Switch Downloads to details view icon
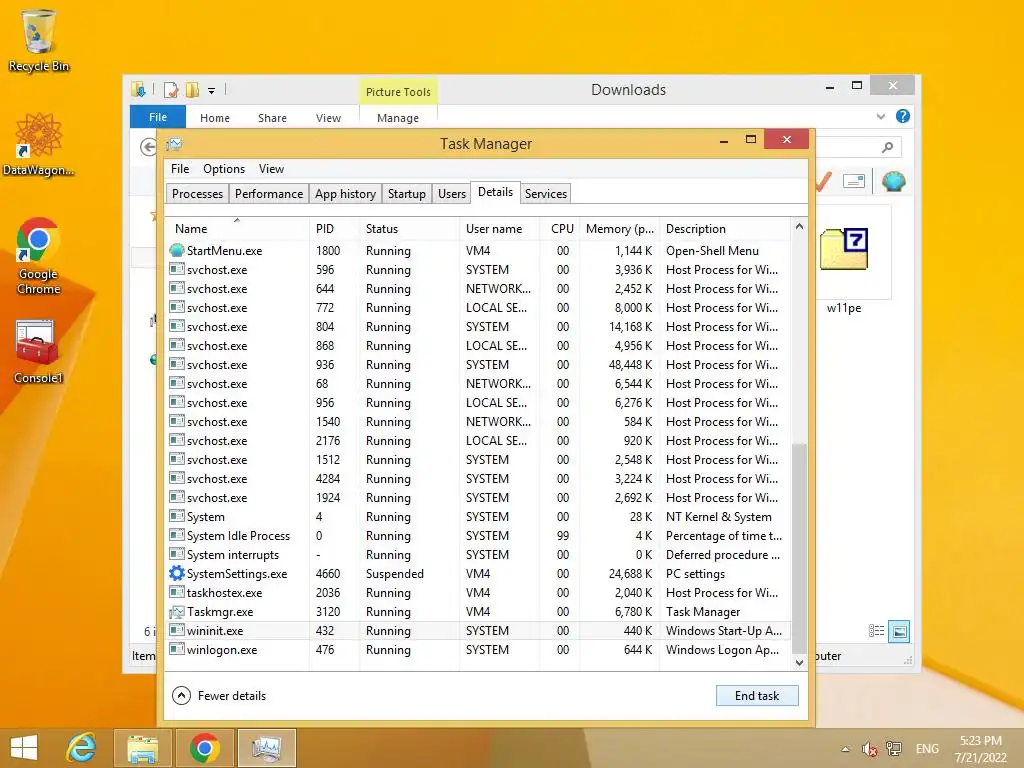This screenshot has height=768, width=1024. [876, 631]
